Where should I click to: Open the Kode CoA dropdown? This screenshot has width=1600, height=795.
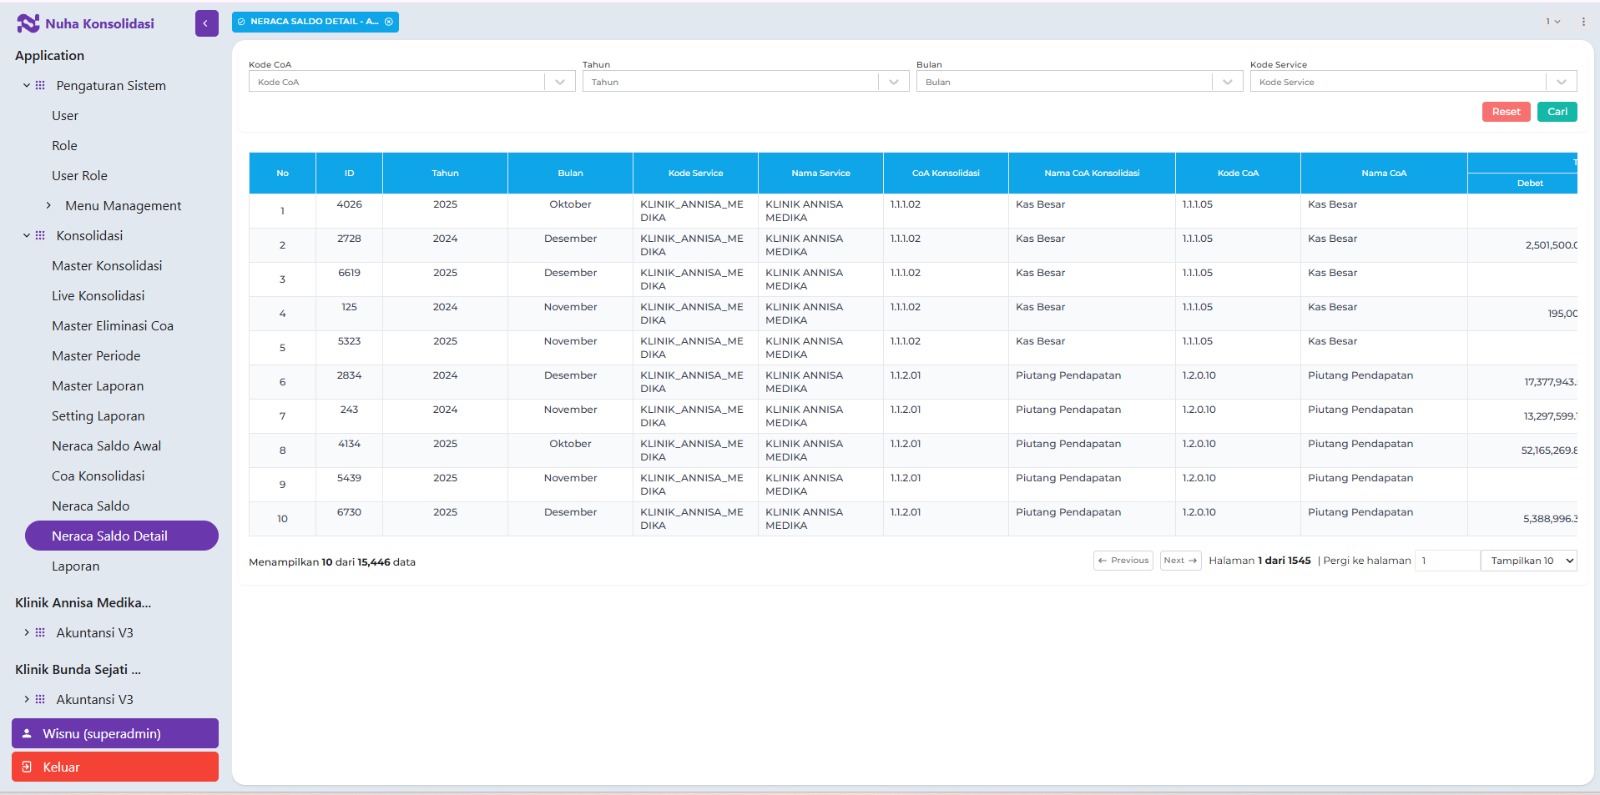click(412, 82)
